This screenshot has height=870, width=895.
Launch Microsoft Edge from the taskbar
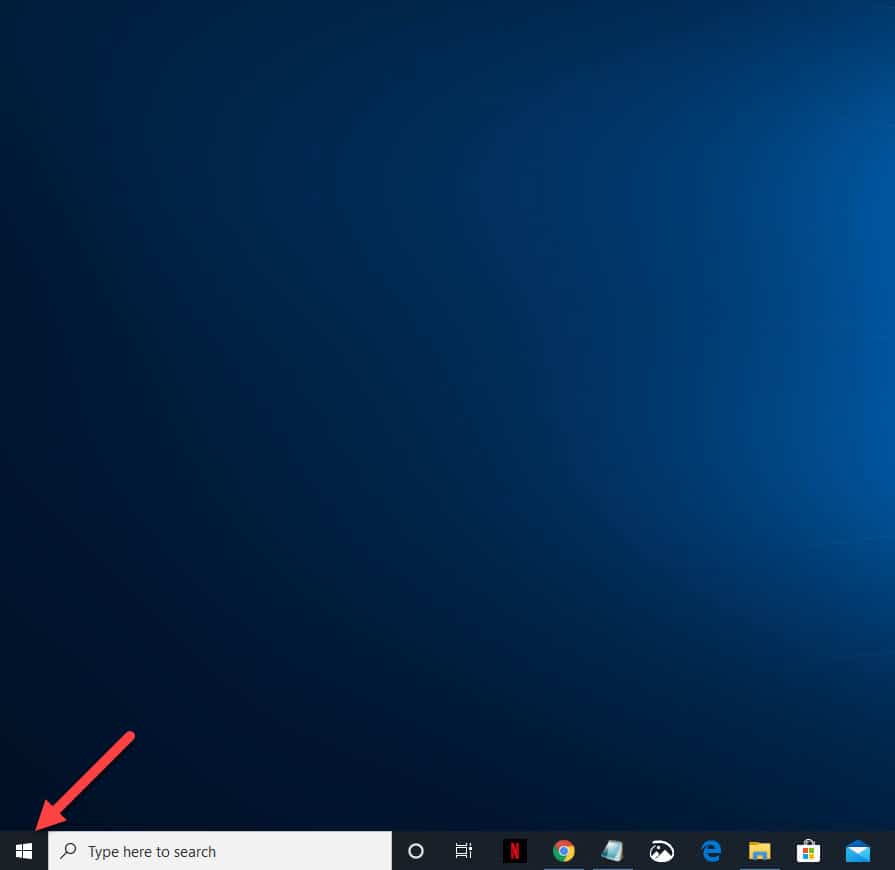tap(711, 851)
